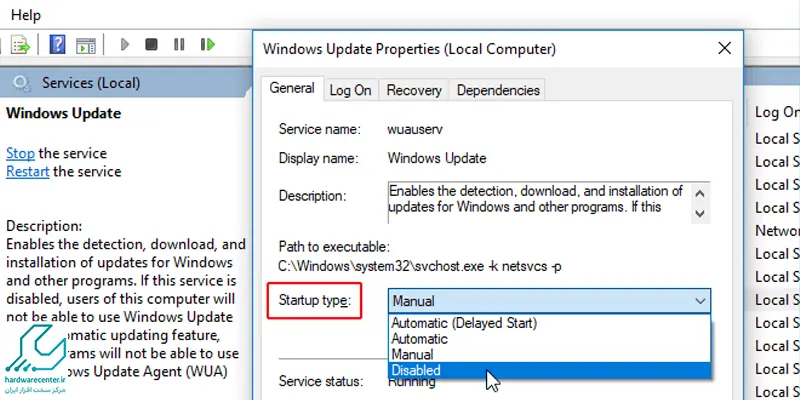Switch to the Dependencies tab
This screenshot has width=800, height=400.
tap(498, 90)
